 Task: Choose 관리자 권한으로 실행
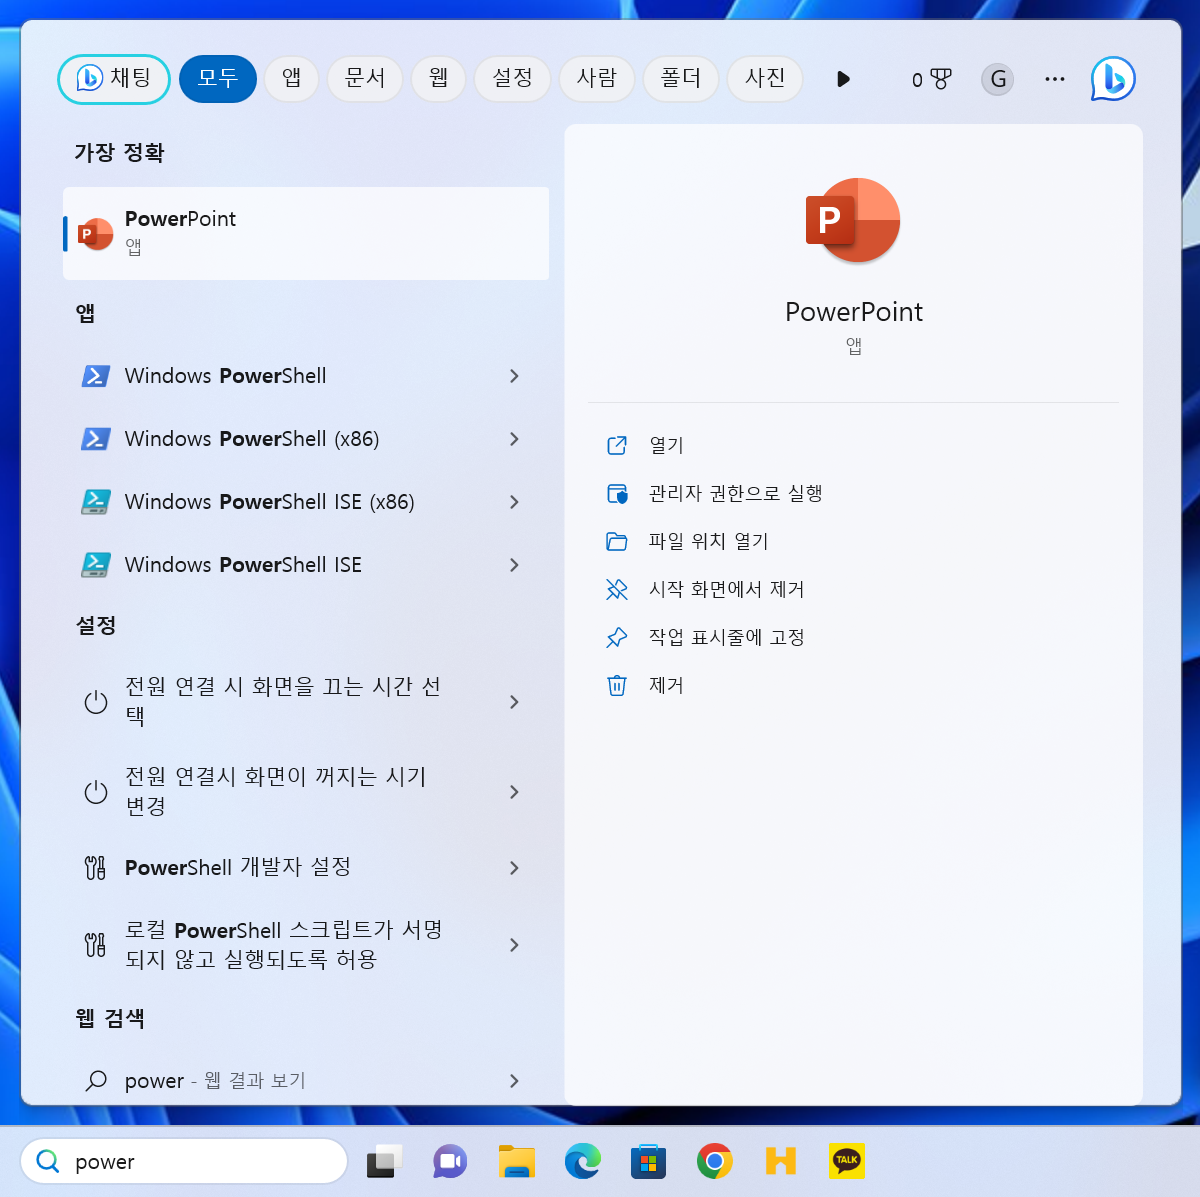click(735, 493)
